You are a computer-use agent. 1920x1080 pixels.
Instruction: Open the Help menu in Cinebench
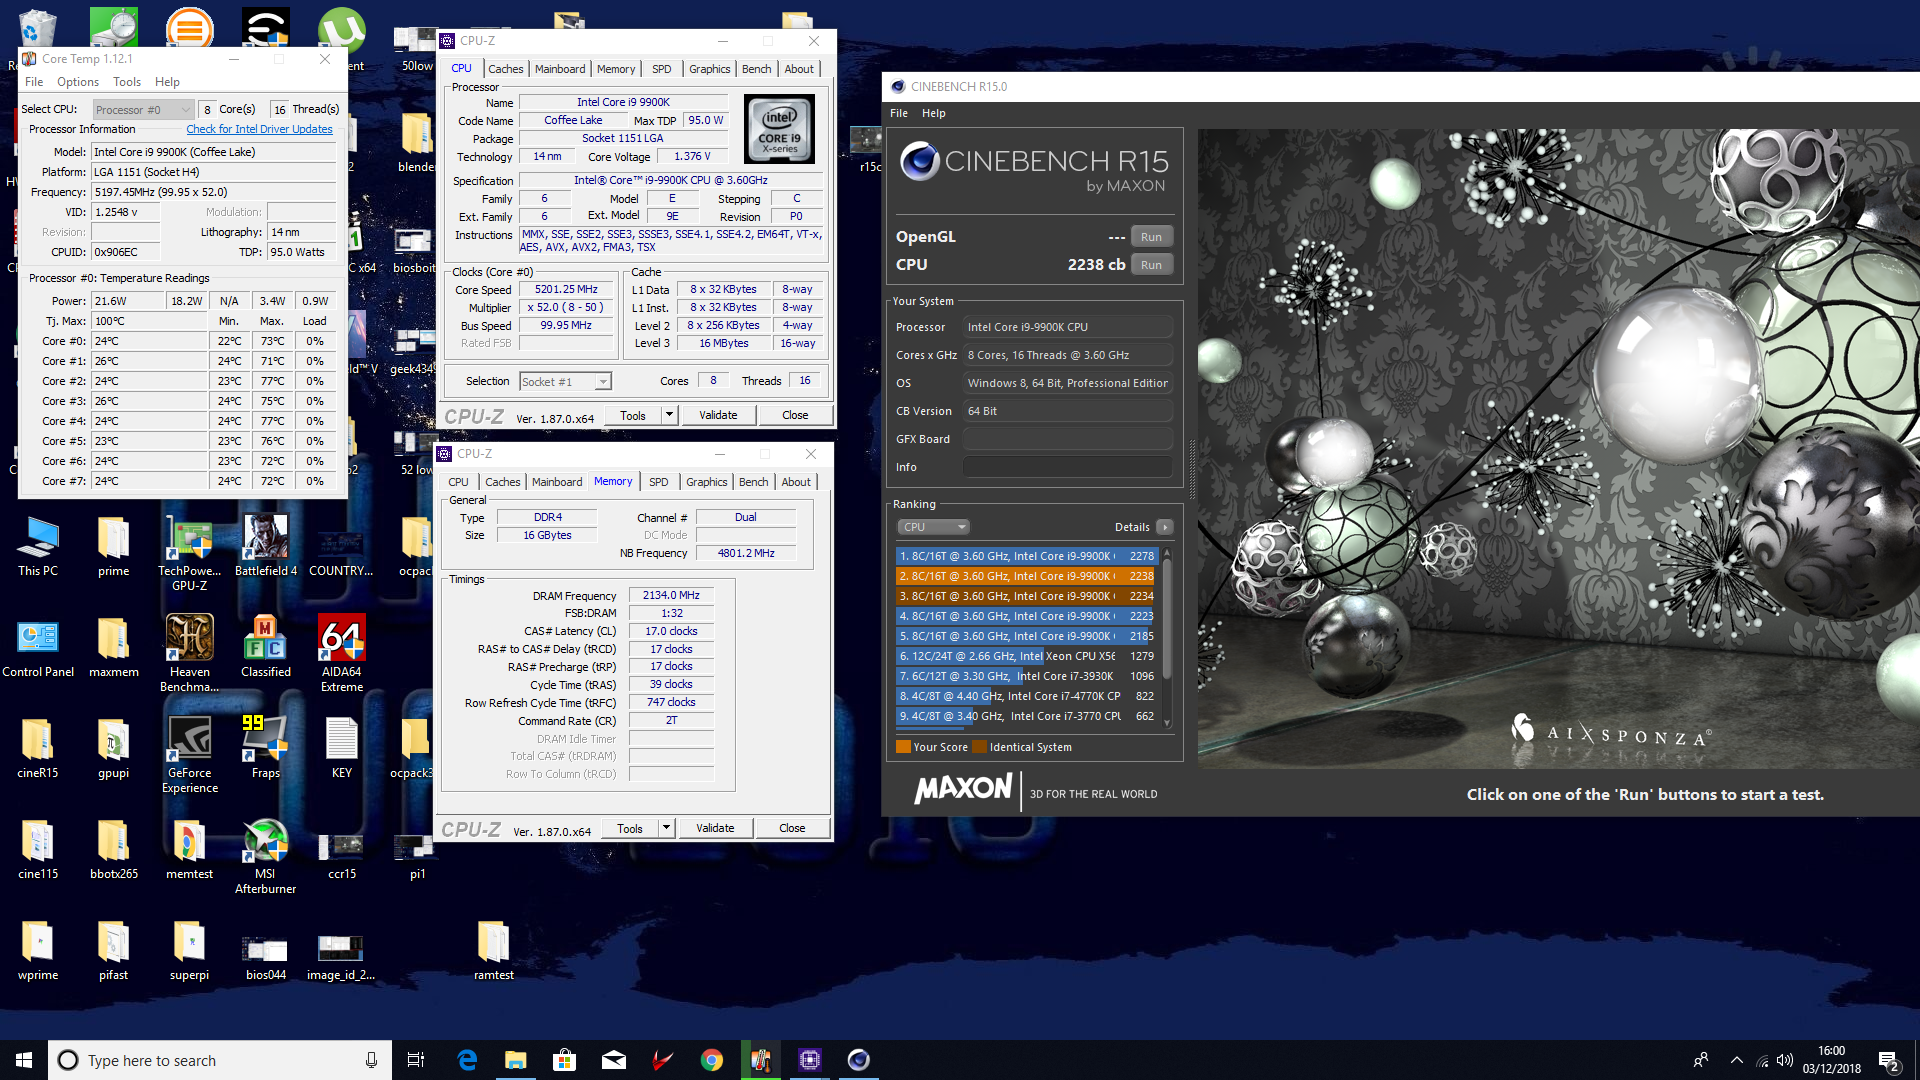(933, 113)
